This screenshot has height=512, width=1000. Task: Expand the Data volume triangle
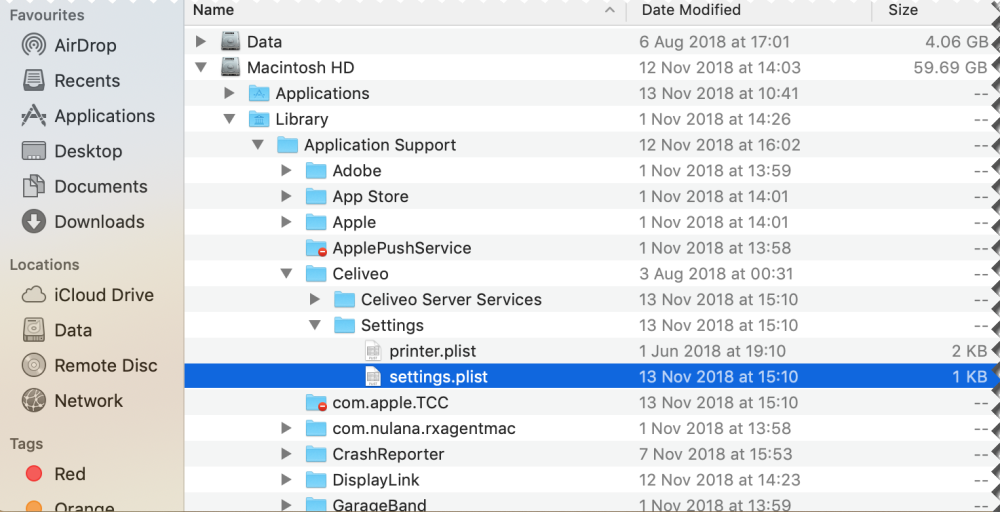201,42
